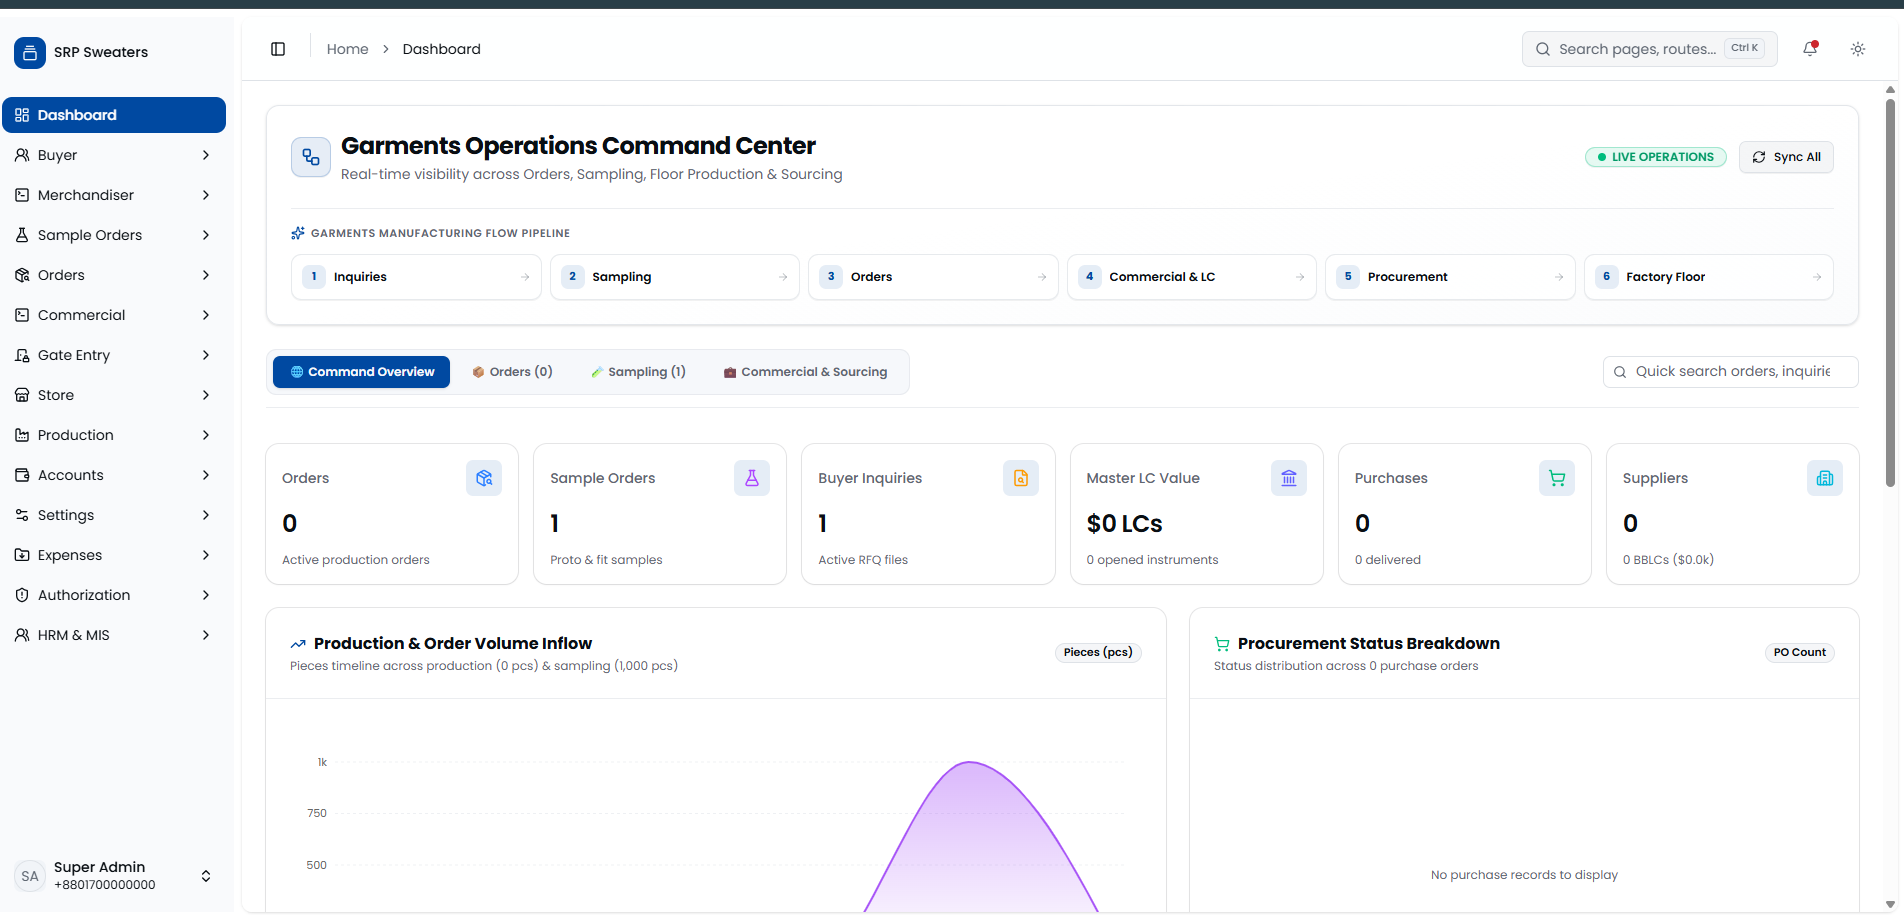This screenshot has height=915, width=1904.
Task: Click the Store sidebar icon
Action: tap(22, 395)
